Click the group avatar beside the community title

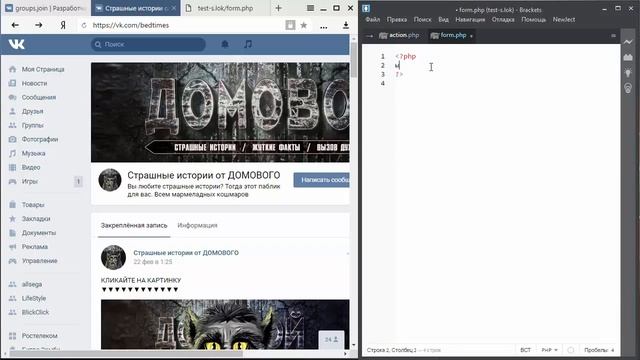pyautogui.click(x=110, y=180)
